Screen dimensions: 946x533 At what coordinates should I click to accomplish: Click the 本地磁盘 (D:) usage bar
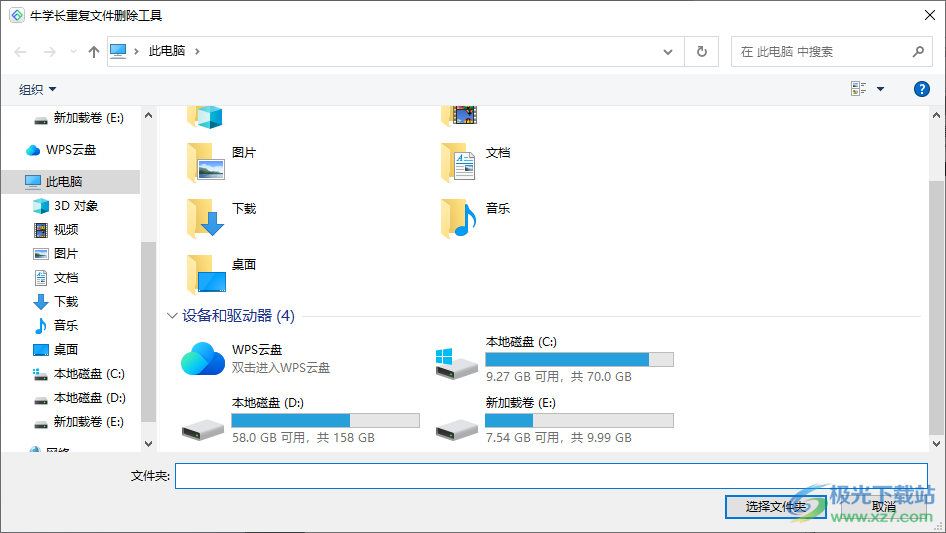325,421
